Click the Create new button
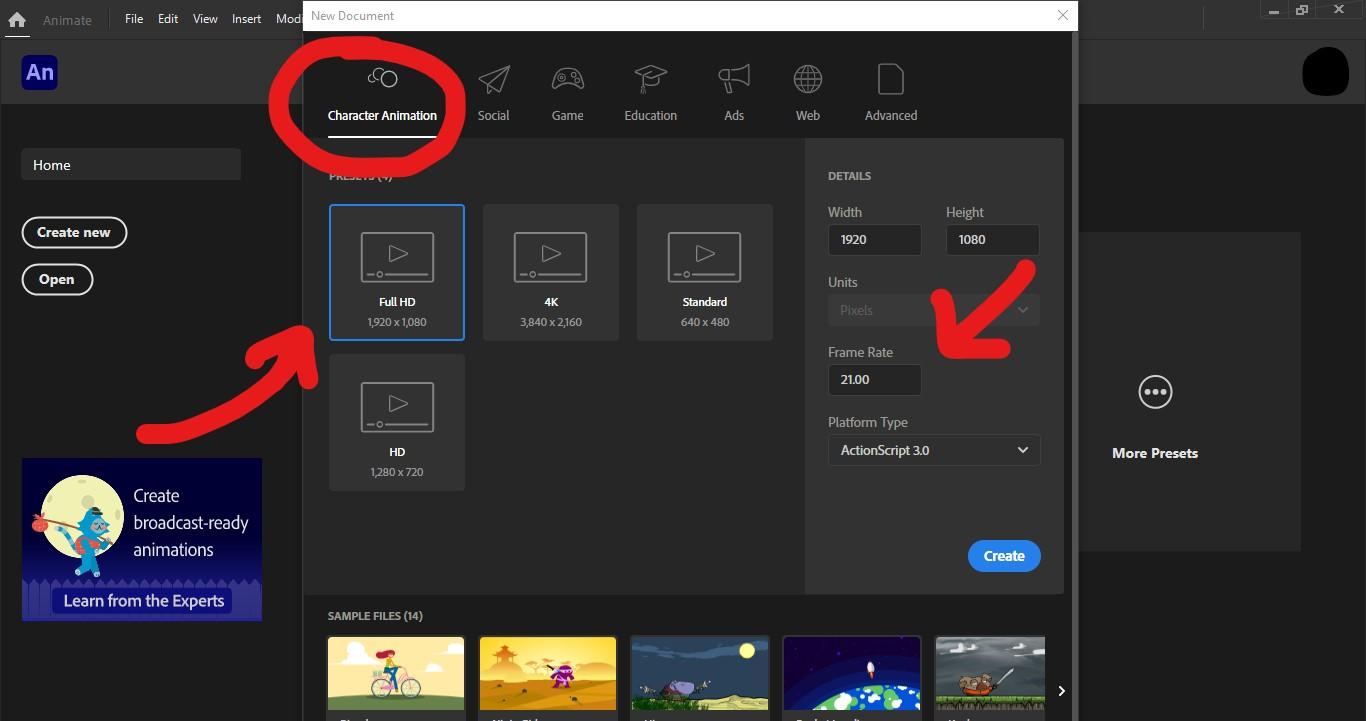This screenshot has height=721, width=1366. pyautogui.click(x=74, y=232)
